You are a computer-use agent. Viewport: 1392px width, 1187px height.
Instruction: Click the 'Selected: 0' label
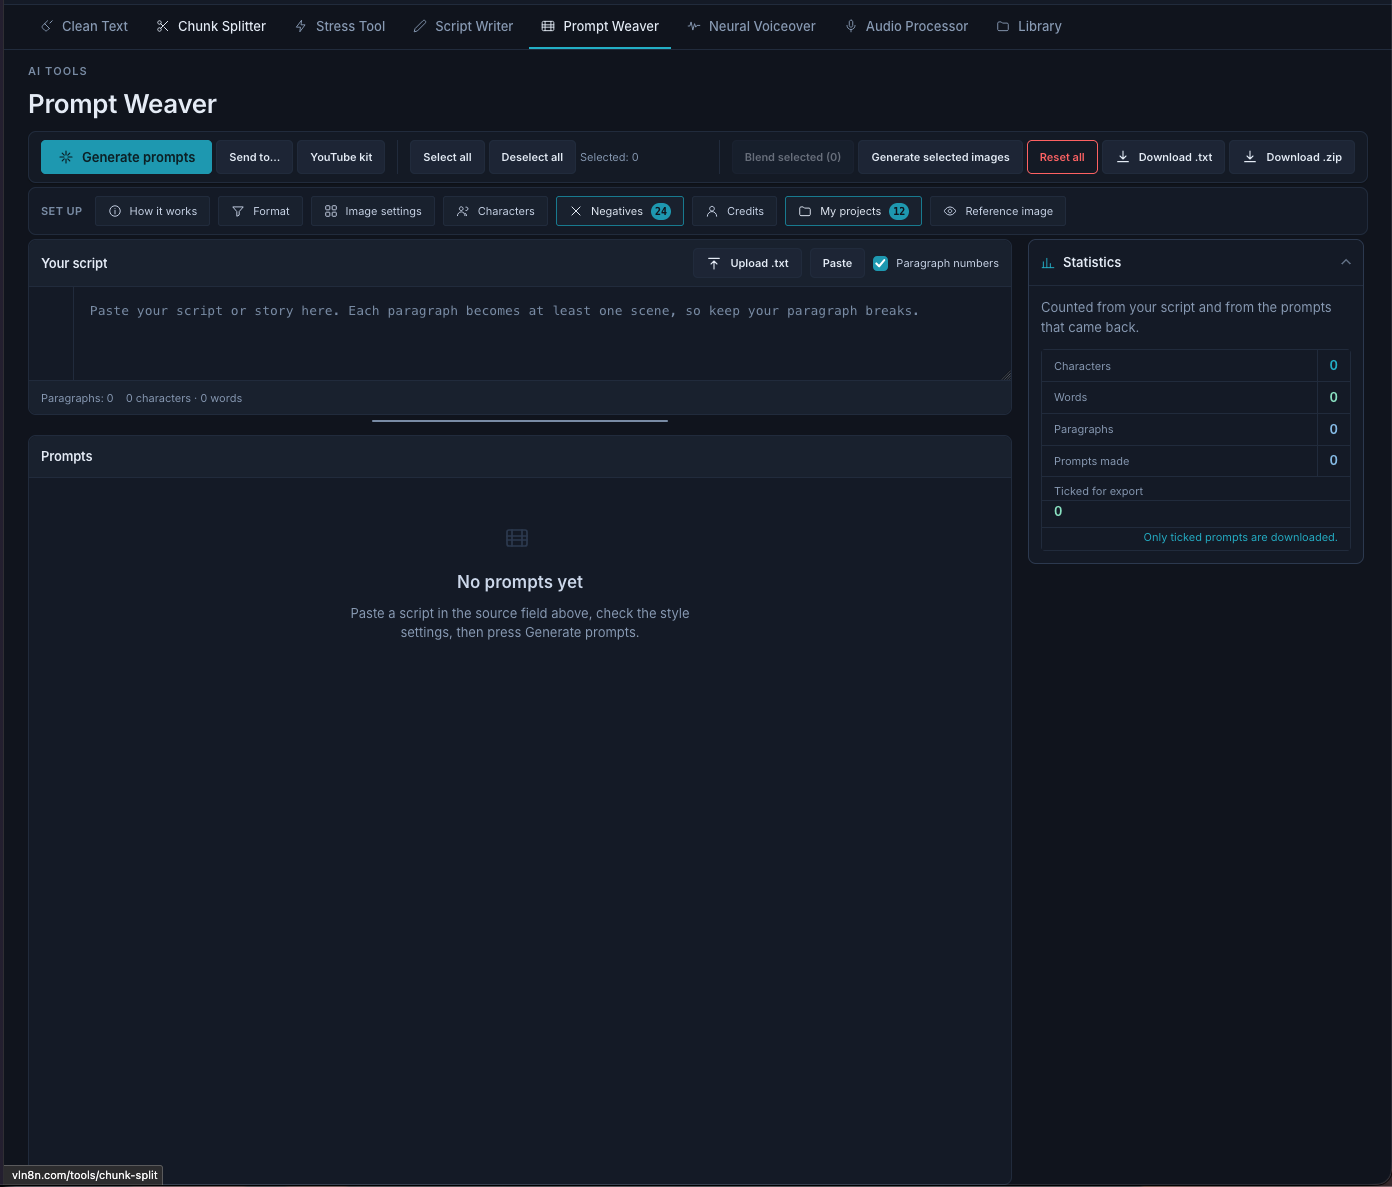609,157
